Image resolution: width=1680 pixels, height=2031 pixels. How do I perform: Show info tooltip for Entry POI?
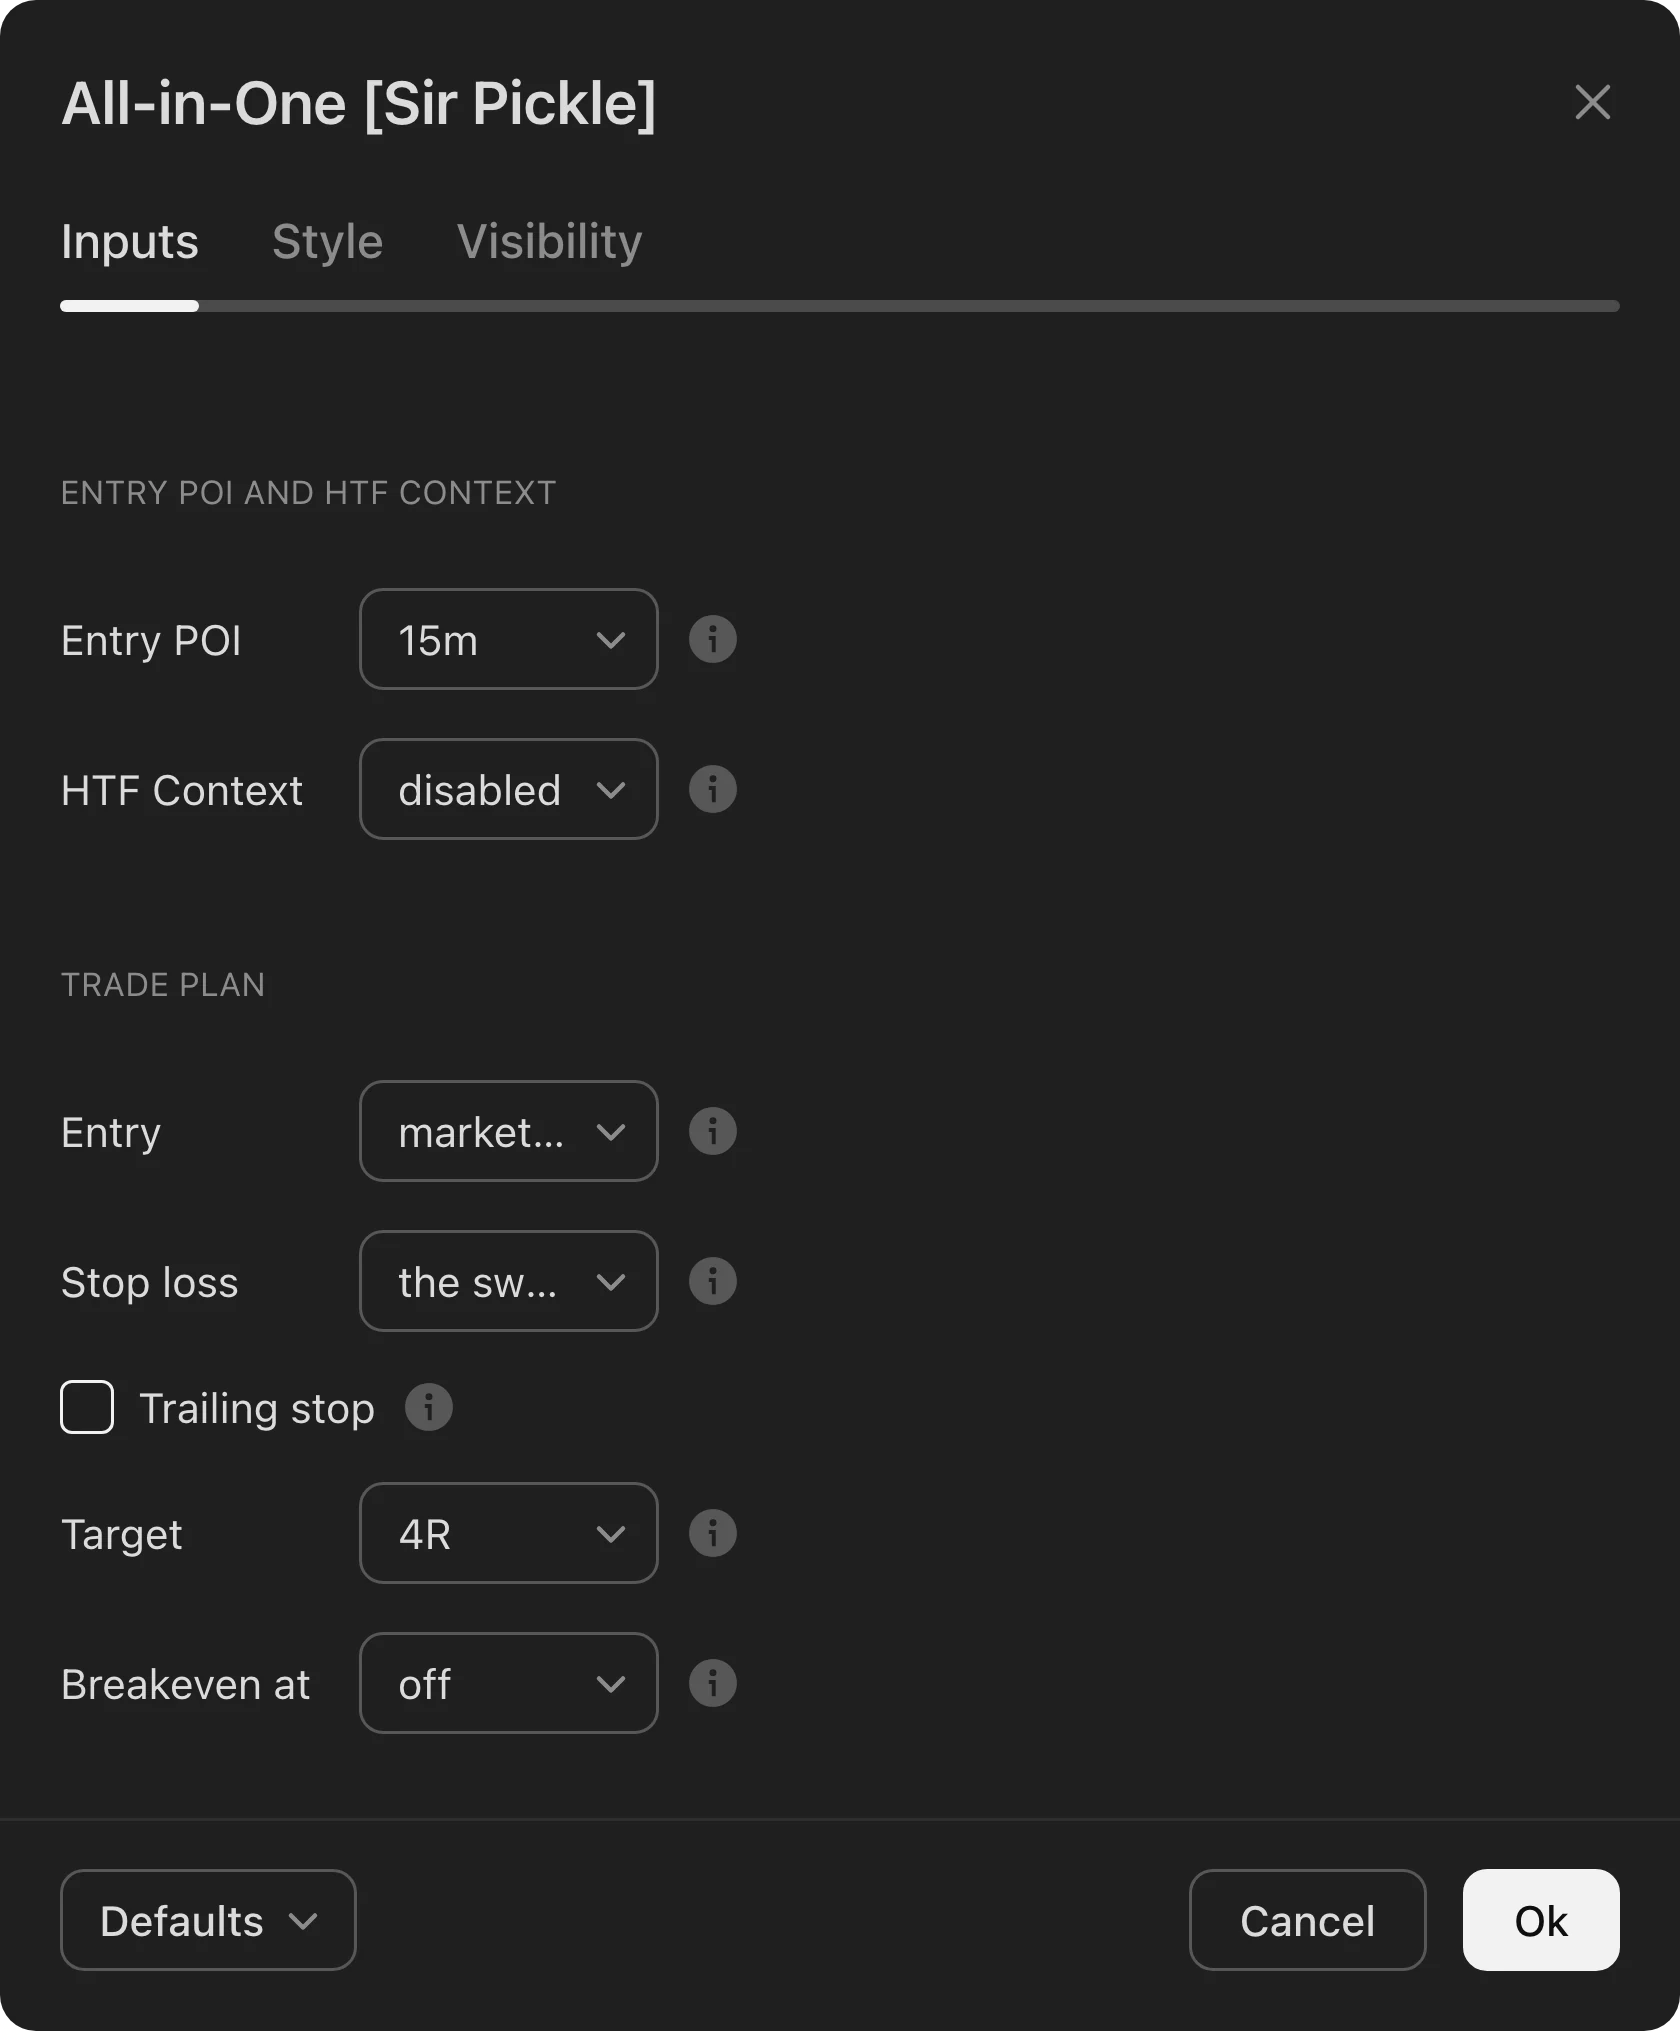pos(712,639)
